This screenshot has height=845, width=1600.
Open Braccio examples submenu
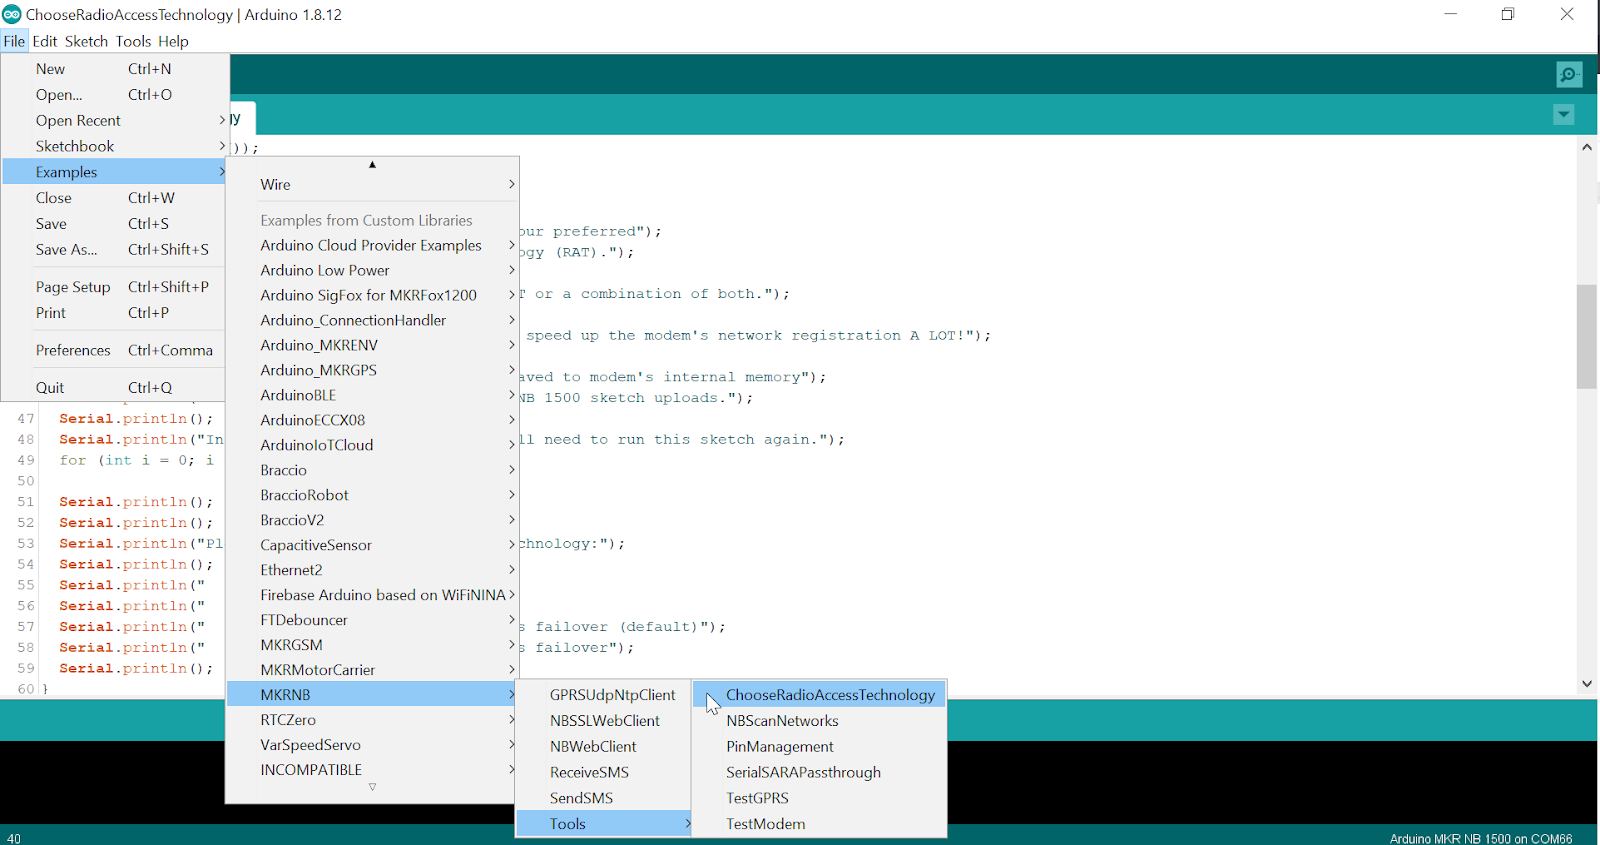coord(372,470)
